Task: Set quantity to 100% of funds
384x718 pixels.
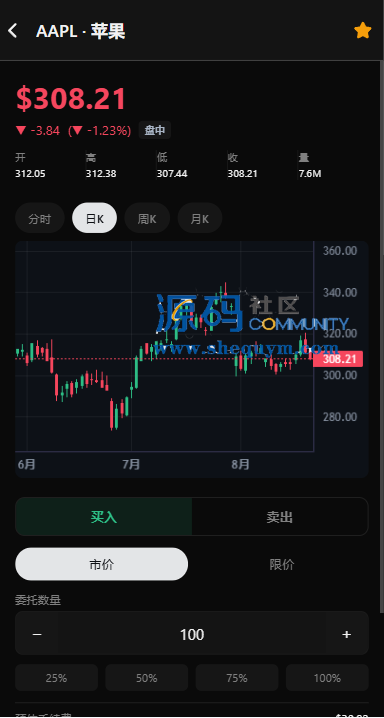Action: coord(327,678)
